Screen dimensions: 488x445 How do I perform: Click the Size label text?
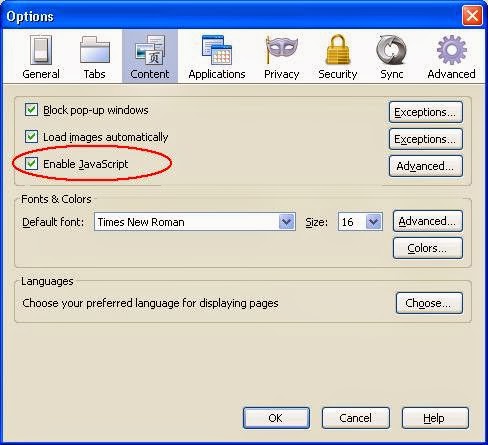tap(317, 222)
